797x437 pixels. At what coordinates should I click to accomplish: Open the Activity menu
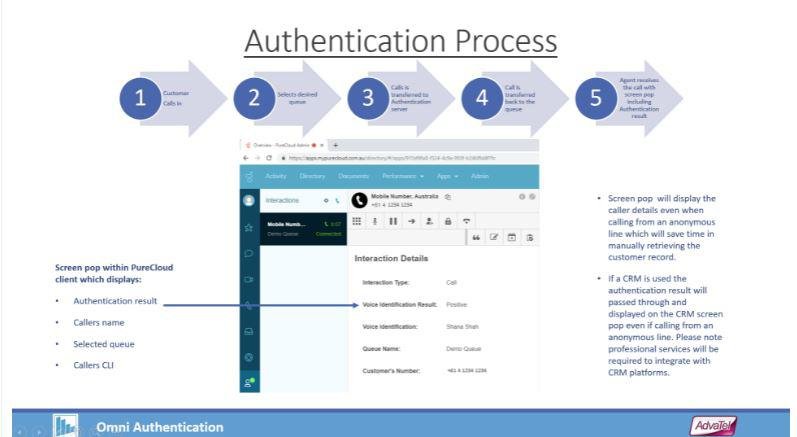276,176
